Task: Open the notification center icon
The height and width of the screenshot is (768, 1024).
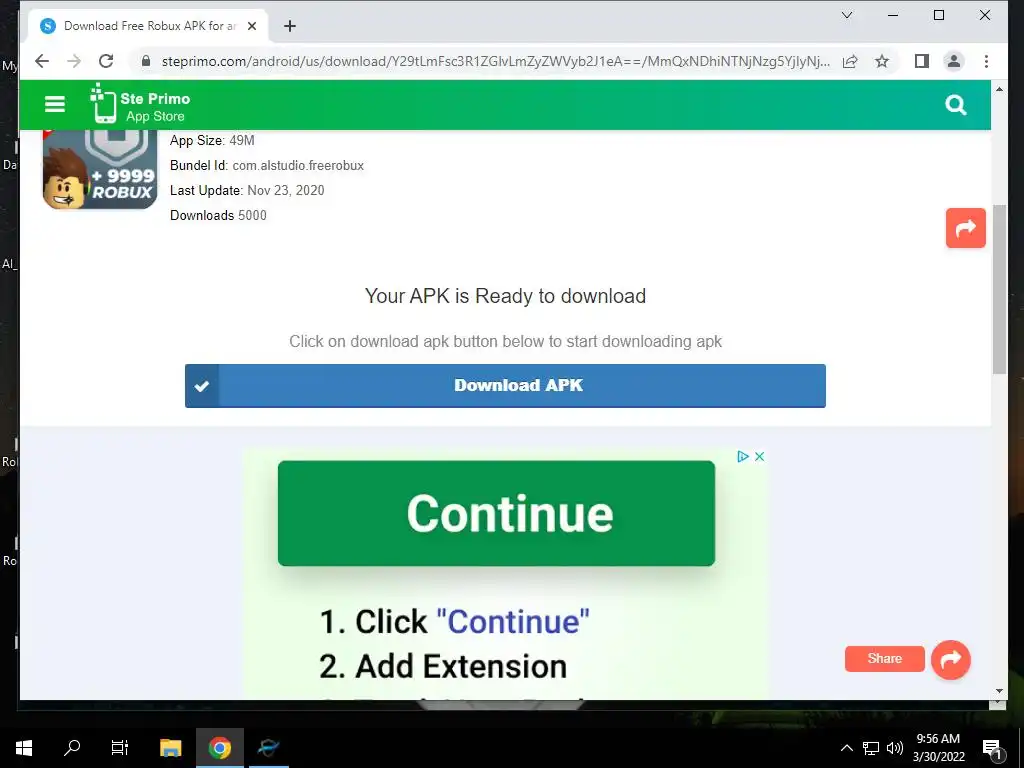Action: click(991, 748)
